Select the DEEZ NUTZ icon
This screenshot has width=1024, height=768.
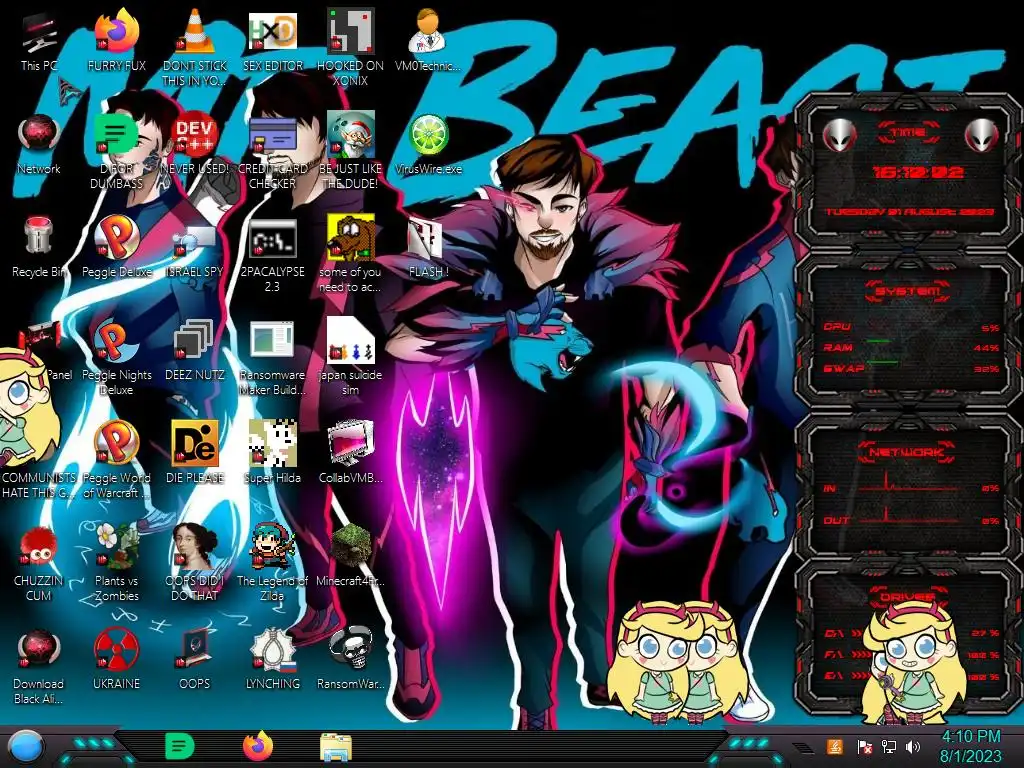(x=194, y=350)
